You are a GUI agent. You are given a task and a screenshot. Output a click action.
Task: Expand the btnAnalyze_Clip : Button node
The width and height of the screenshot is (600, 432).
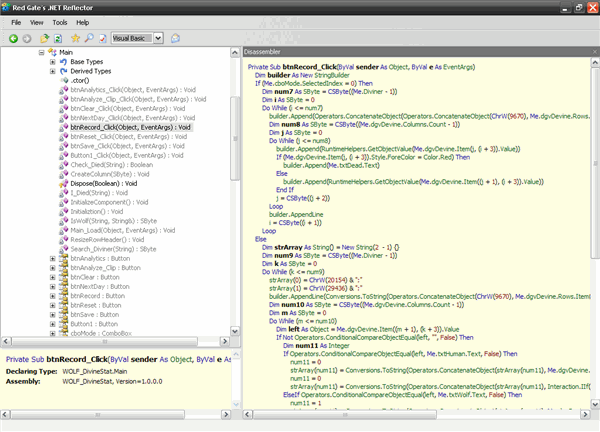pos(52,268)
